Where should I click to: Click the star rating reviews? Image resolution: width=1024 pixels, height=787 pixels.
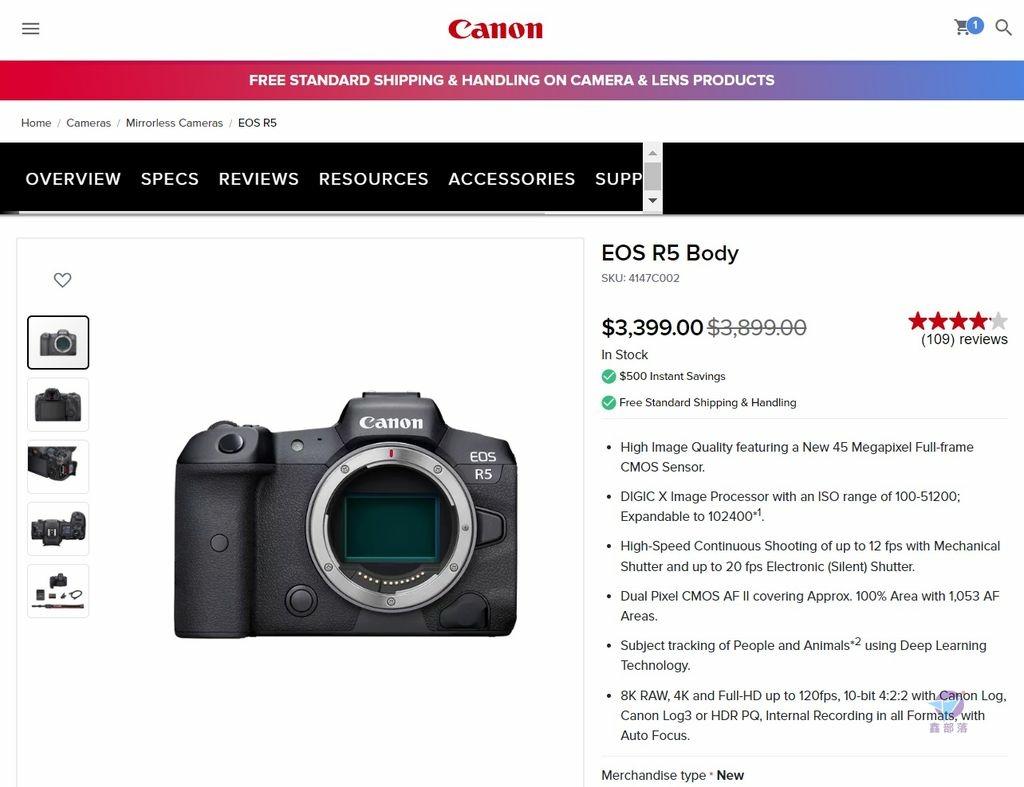tap(957, 321)
